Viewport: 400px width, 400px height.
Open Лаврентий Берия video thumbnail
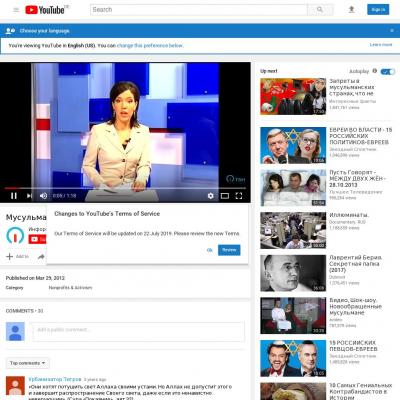coord(293,273)
